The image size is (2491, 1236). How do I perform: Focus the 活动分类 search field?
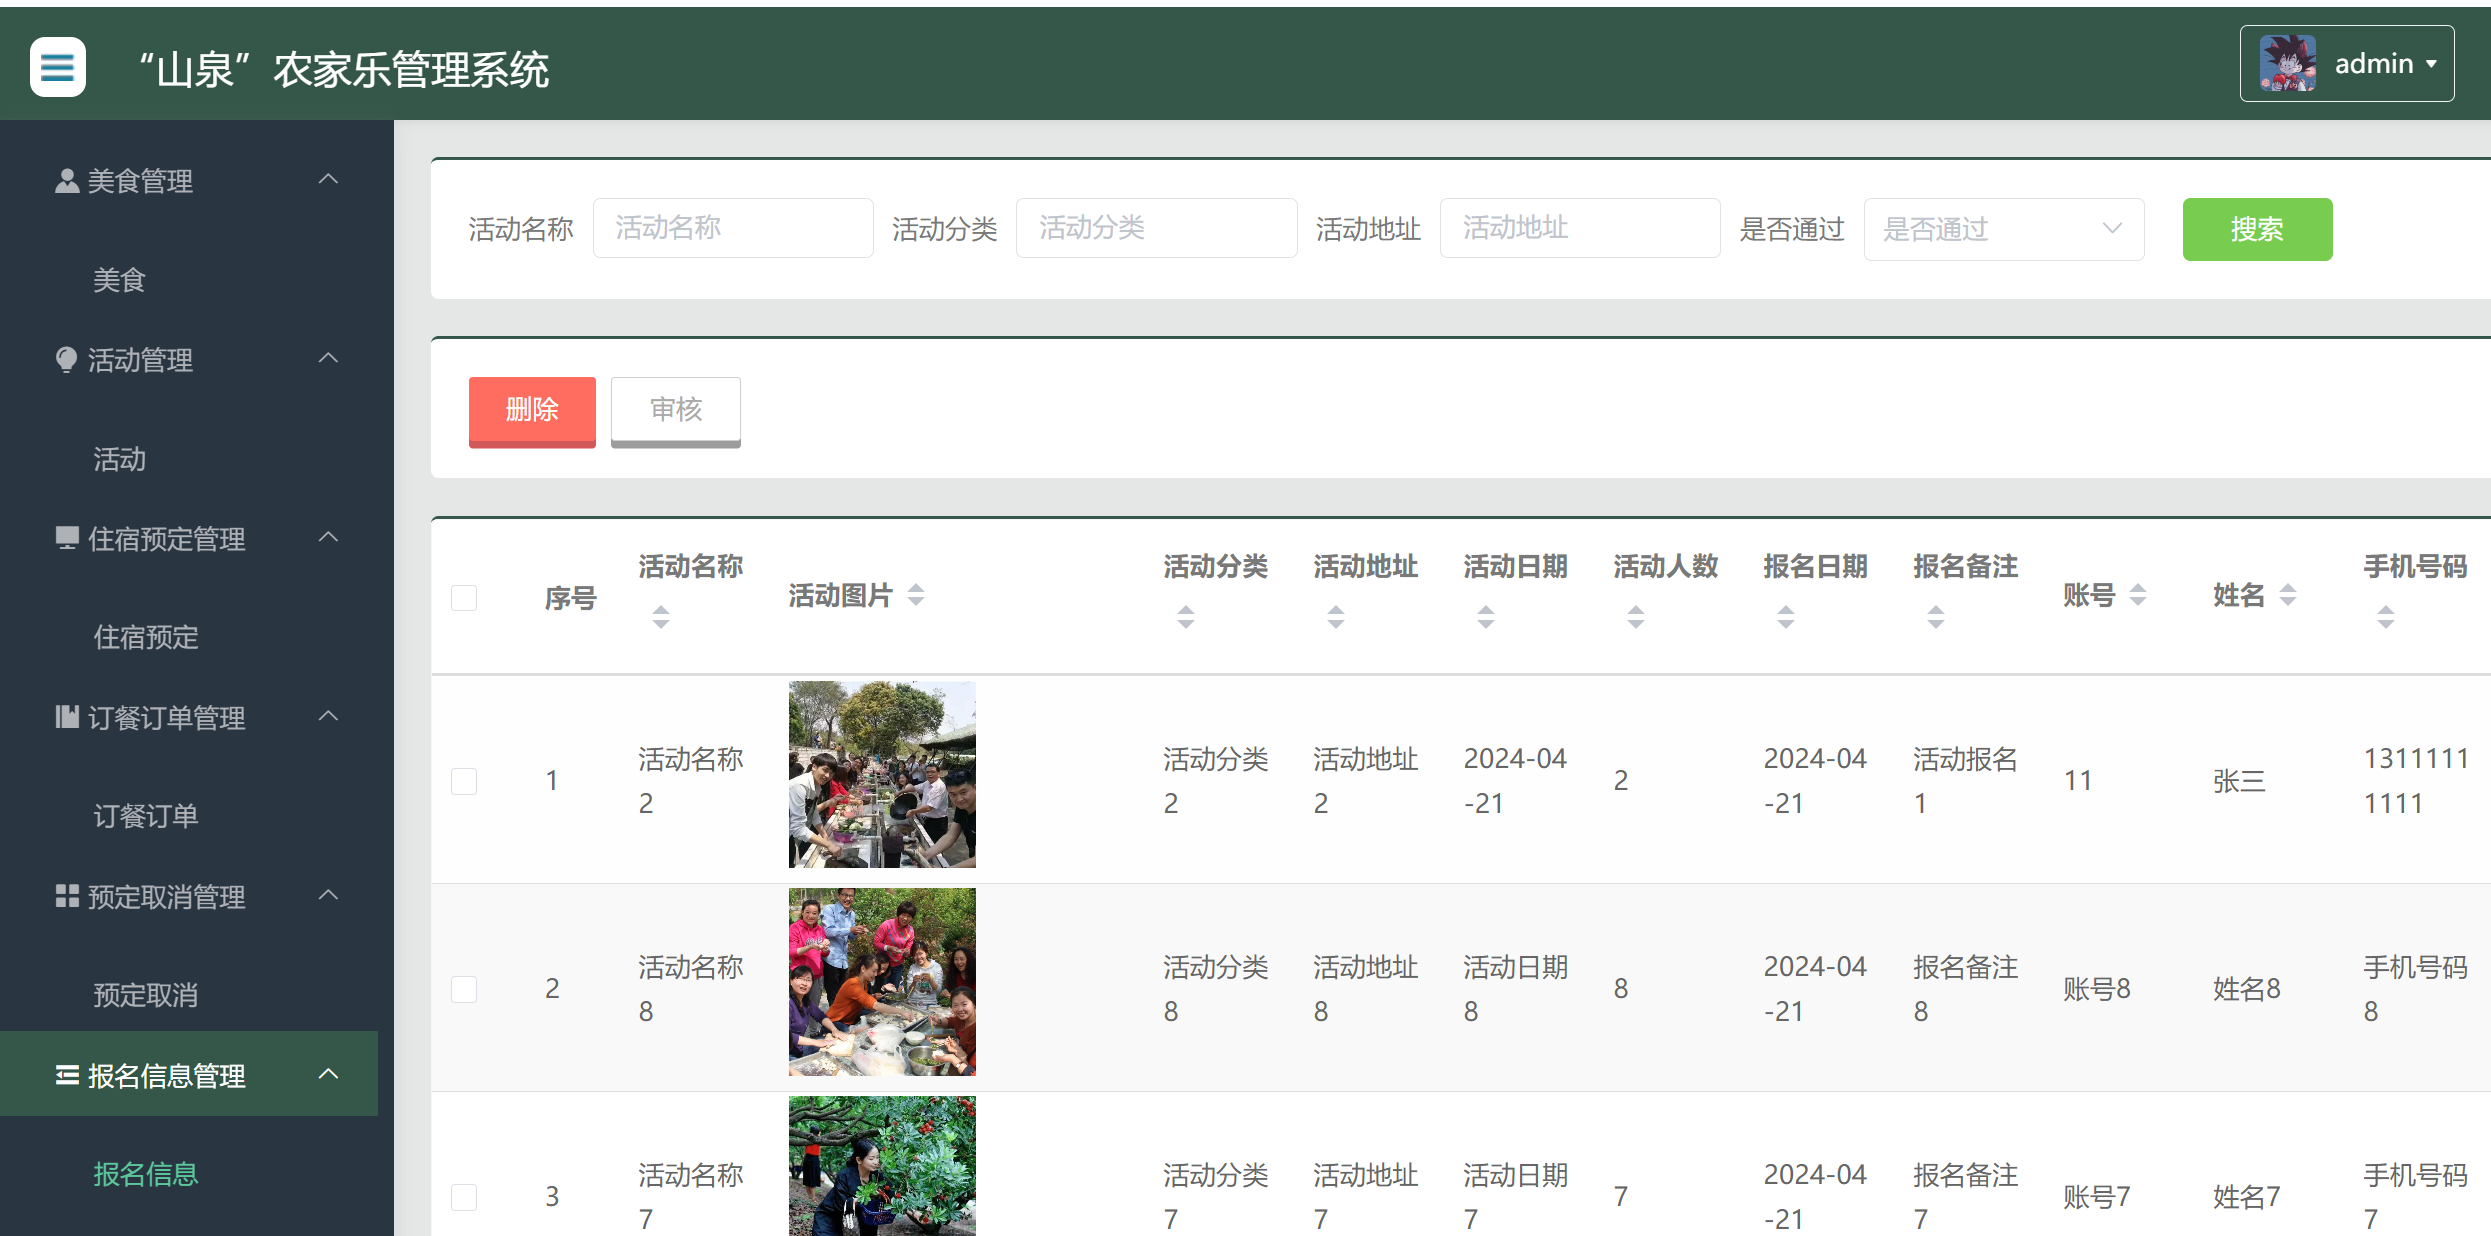click(x=1156, y=228)
